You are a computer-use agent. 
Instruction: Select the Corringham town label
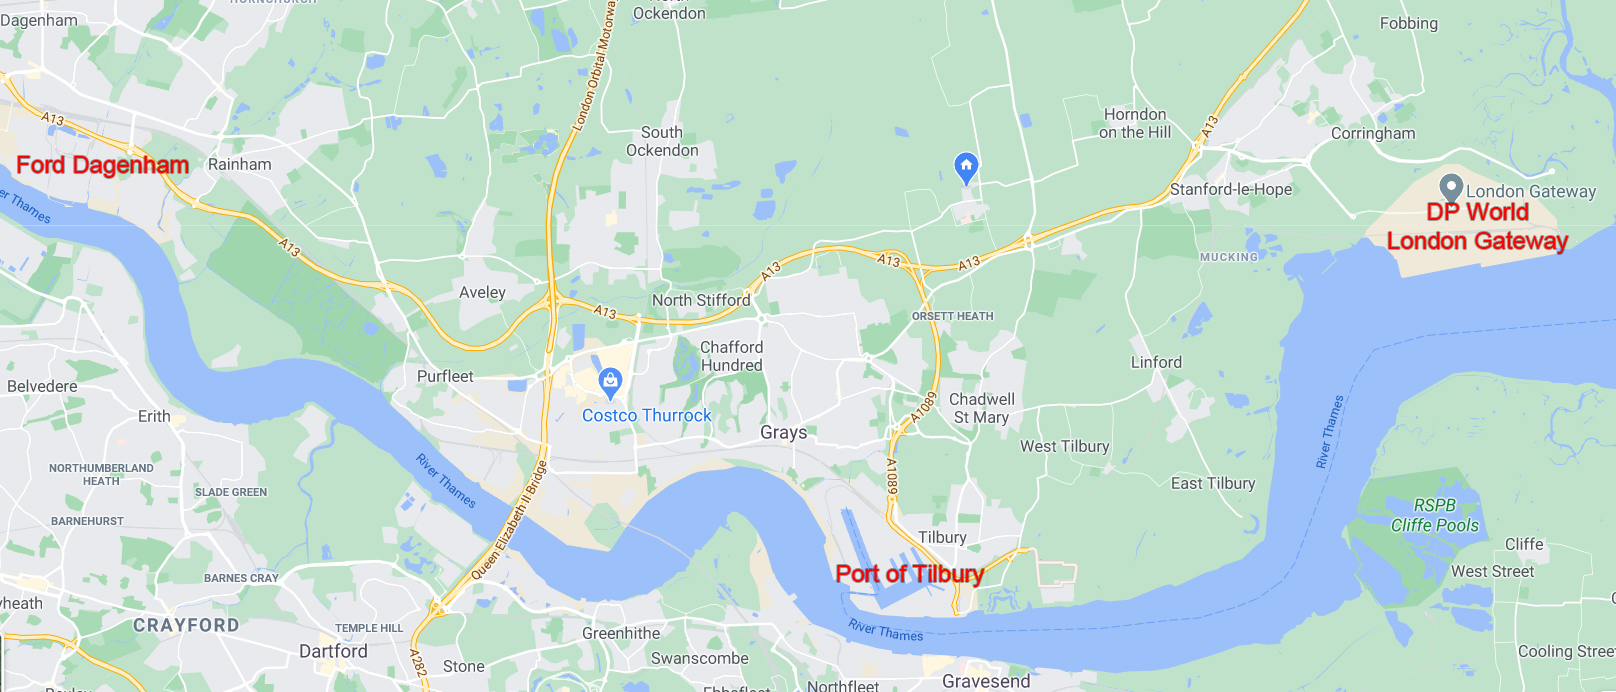coord(1373,133)
